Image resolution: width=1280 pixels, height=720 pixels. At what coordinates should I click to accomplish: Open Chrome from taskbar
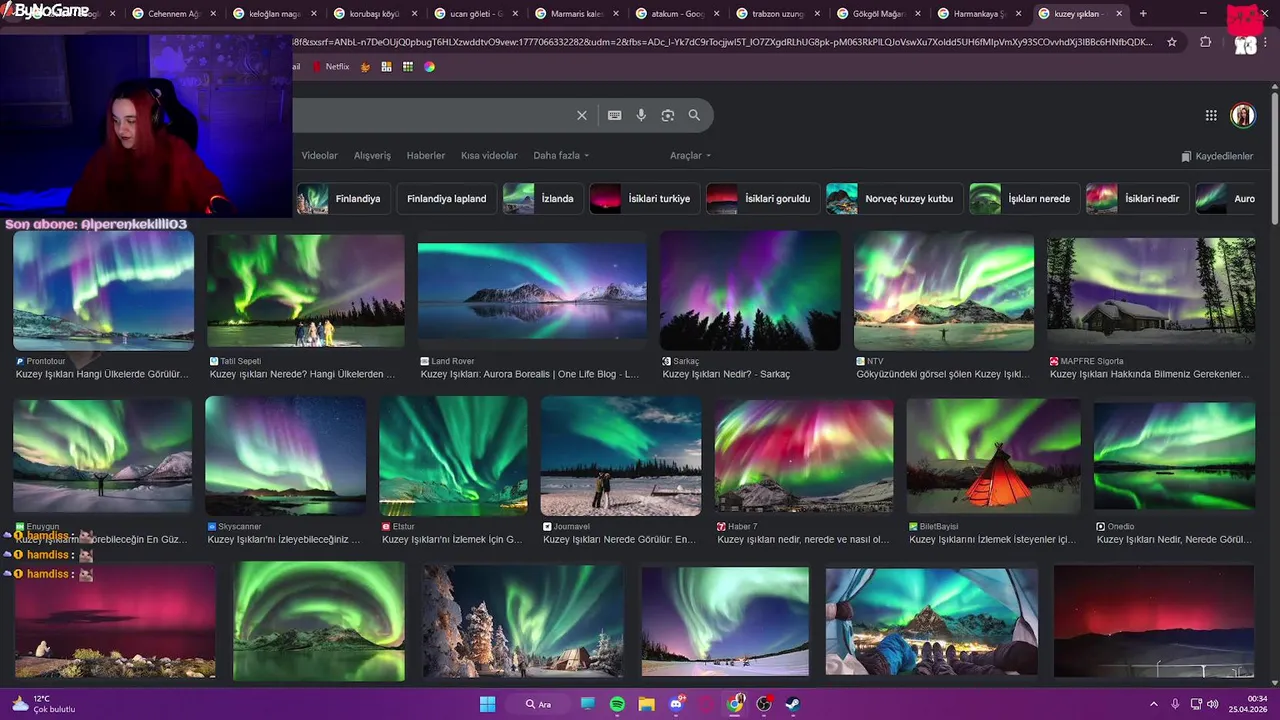pos(736,704)
